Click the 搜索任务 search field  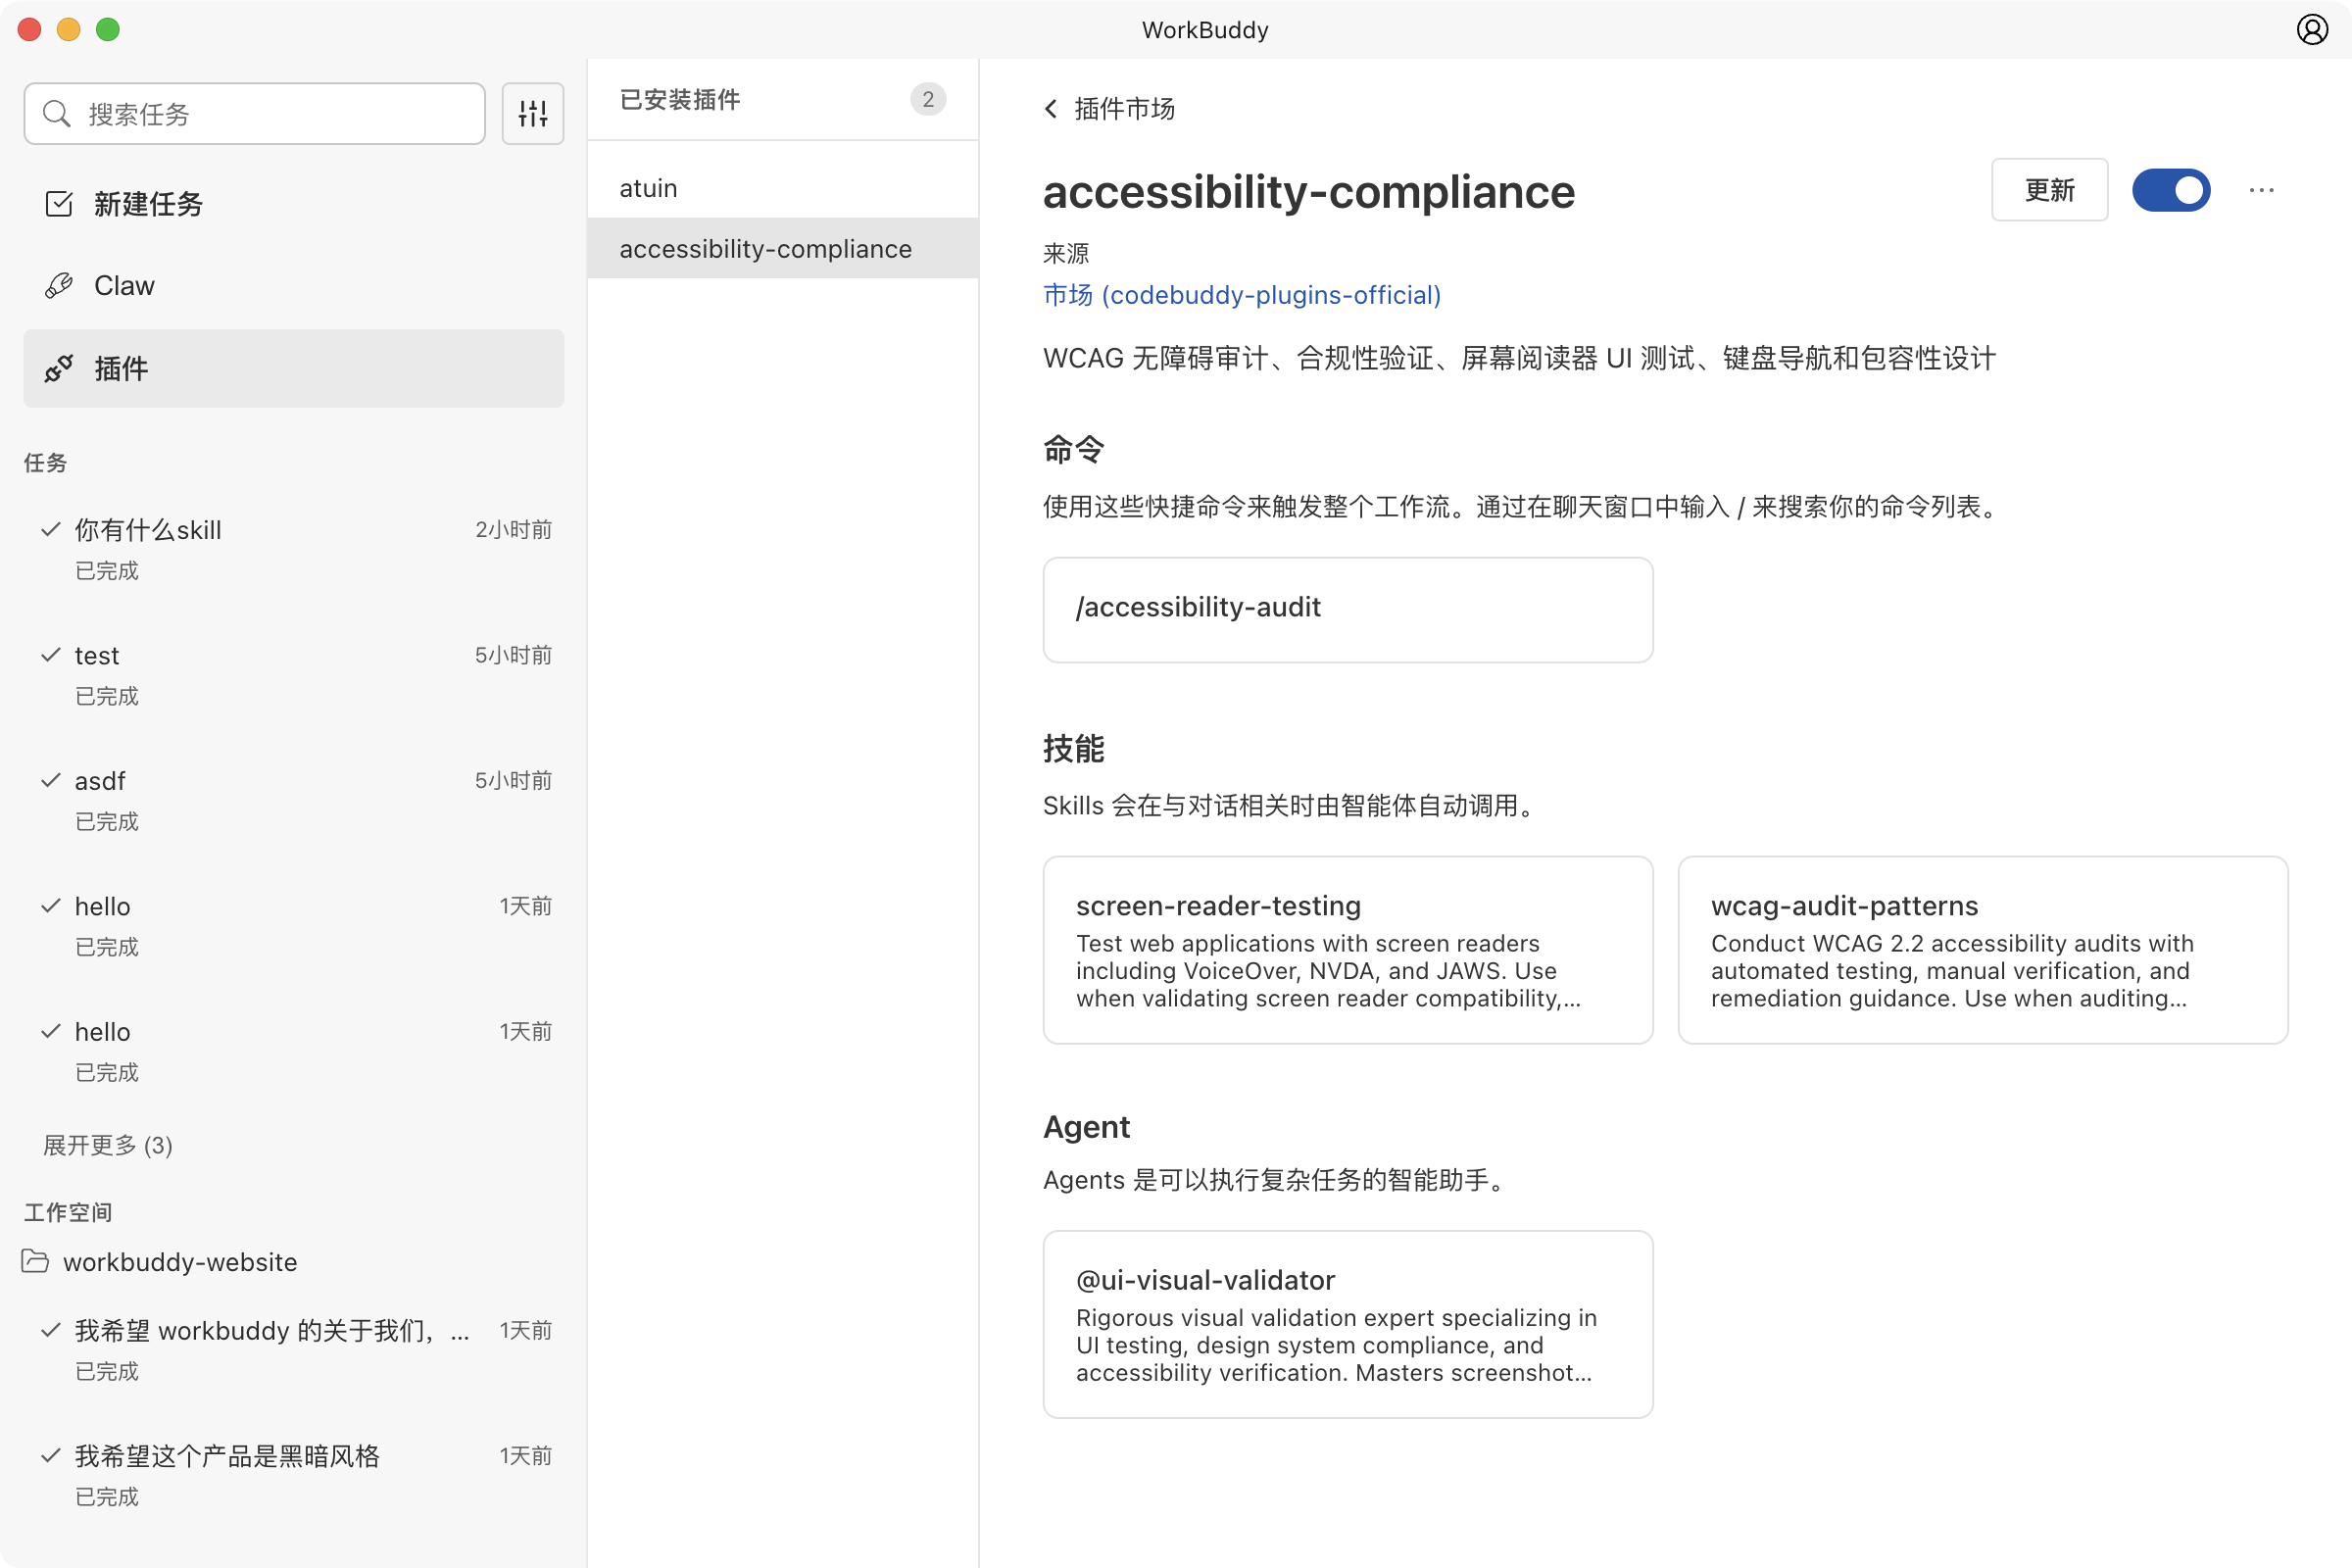[x=254, y=113]
